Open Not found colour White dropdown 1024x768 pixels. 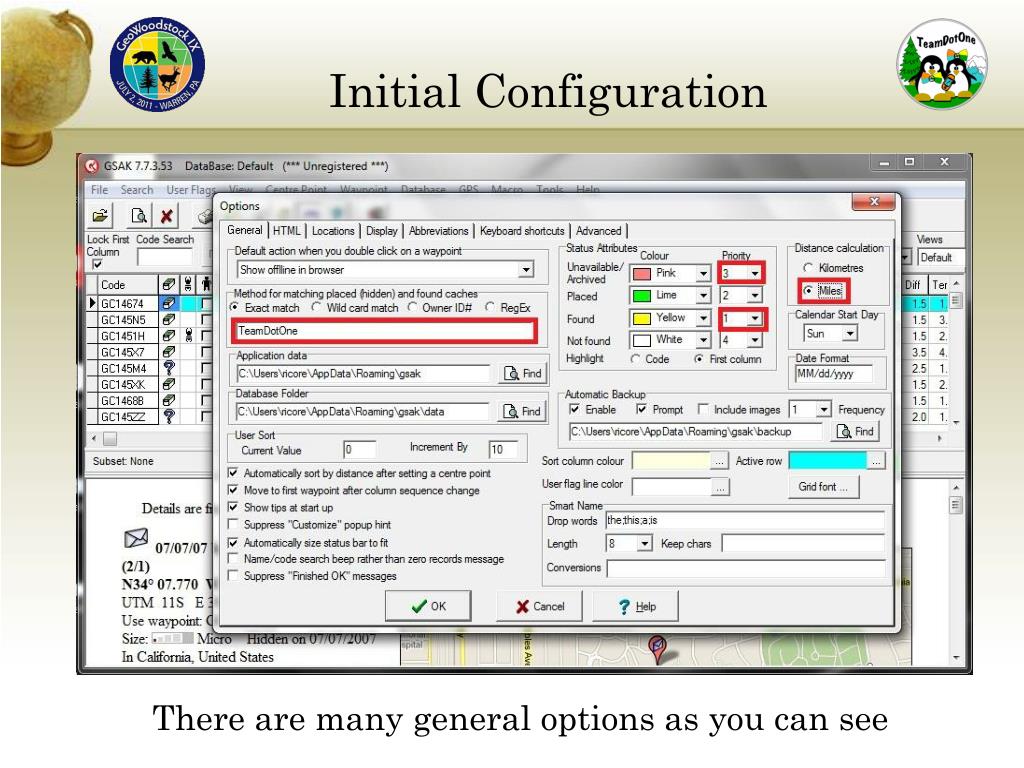click(x=703, y=340)
